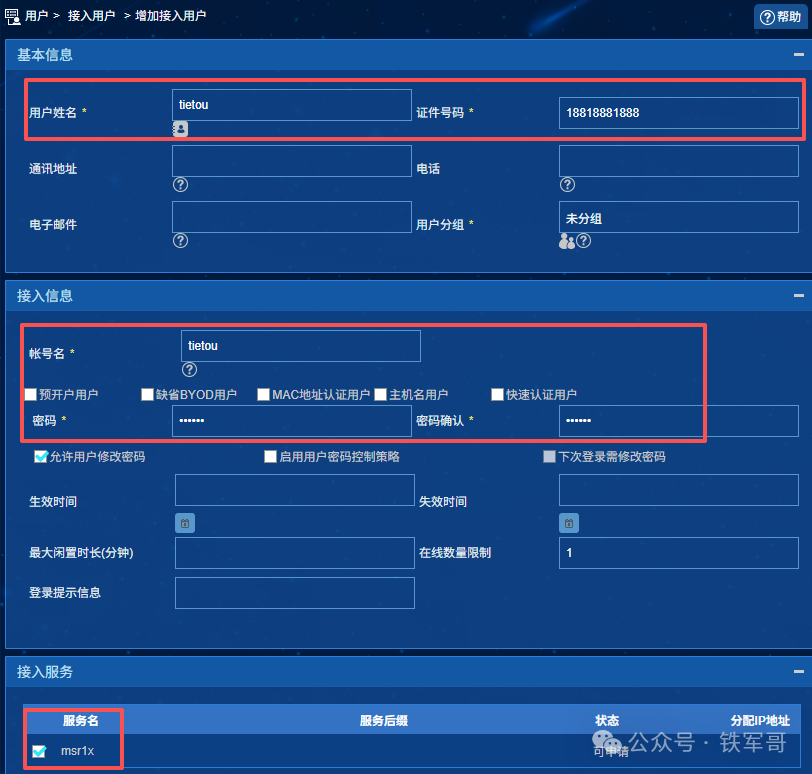Go to 用户 in breadcrumb
The height and width of the screenshot is (774, 812).
37,16
